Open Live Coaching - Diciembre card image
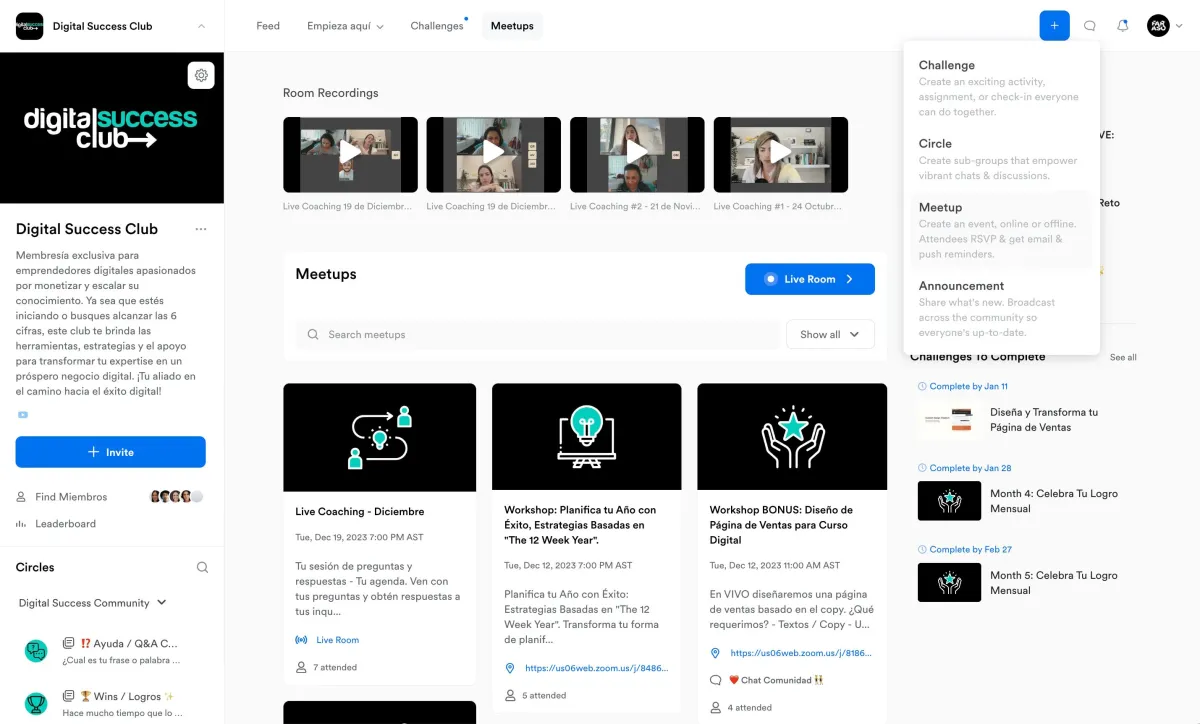The width and height of the screenshot is (1200, 724). click(x=380, y=438)
